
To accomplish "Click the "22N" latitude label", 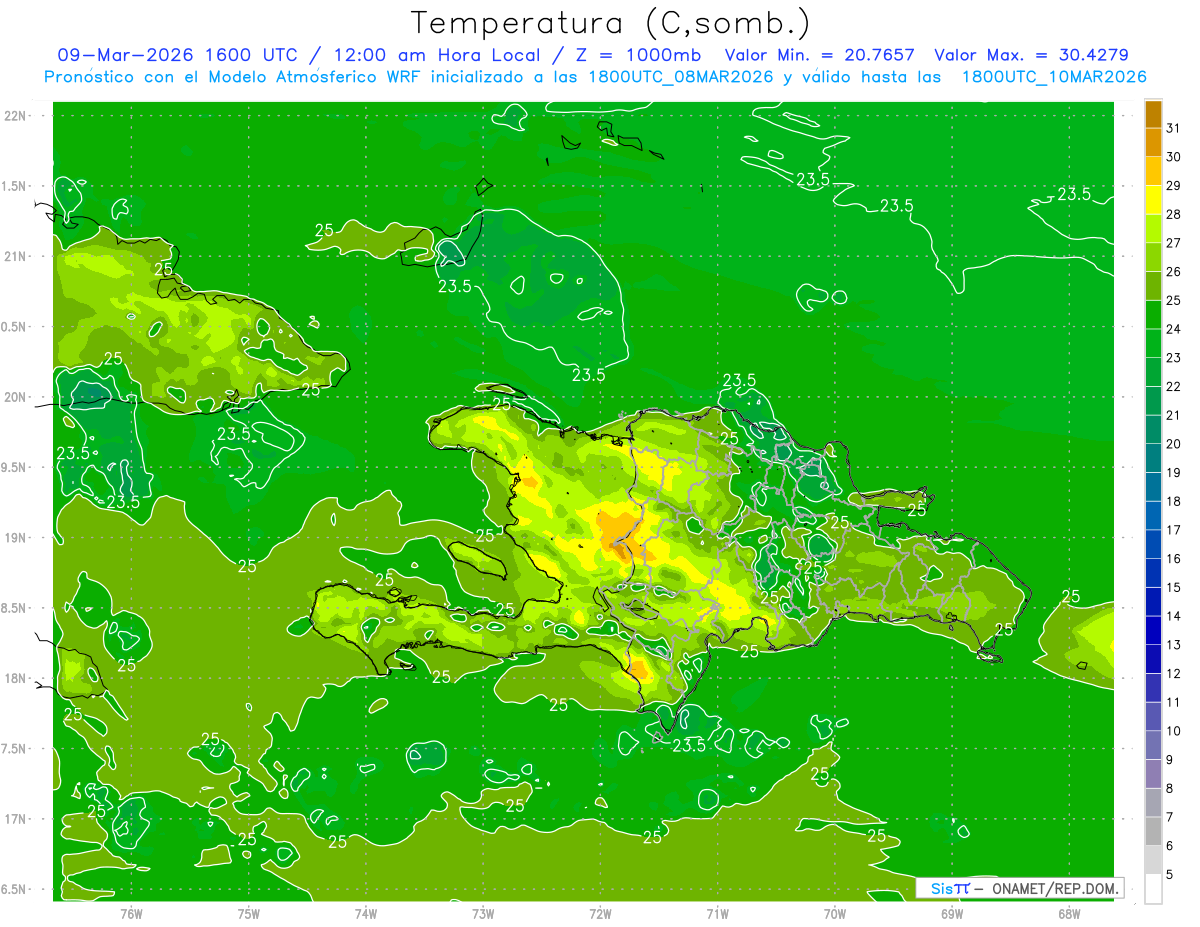I will (x=14, y=115).
